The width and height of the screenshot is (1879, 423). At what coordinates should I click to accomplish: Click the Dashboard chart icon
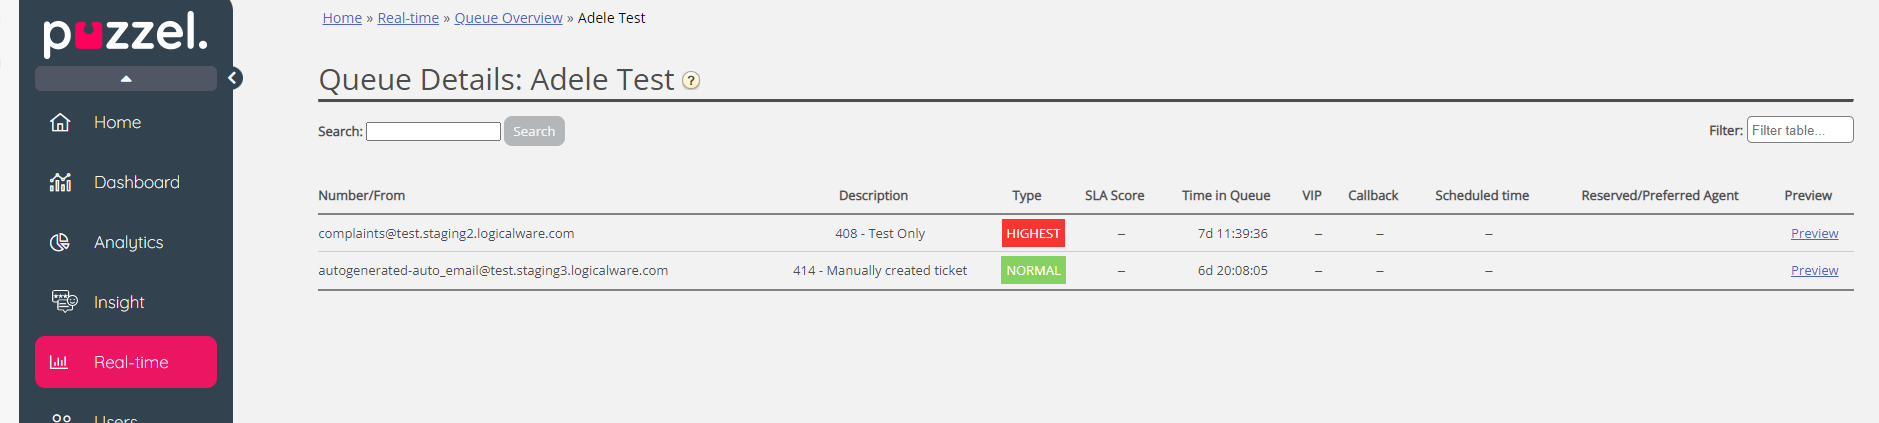point(60,182)
